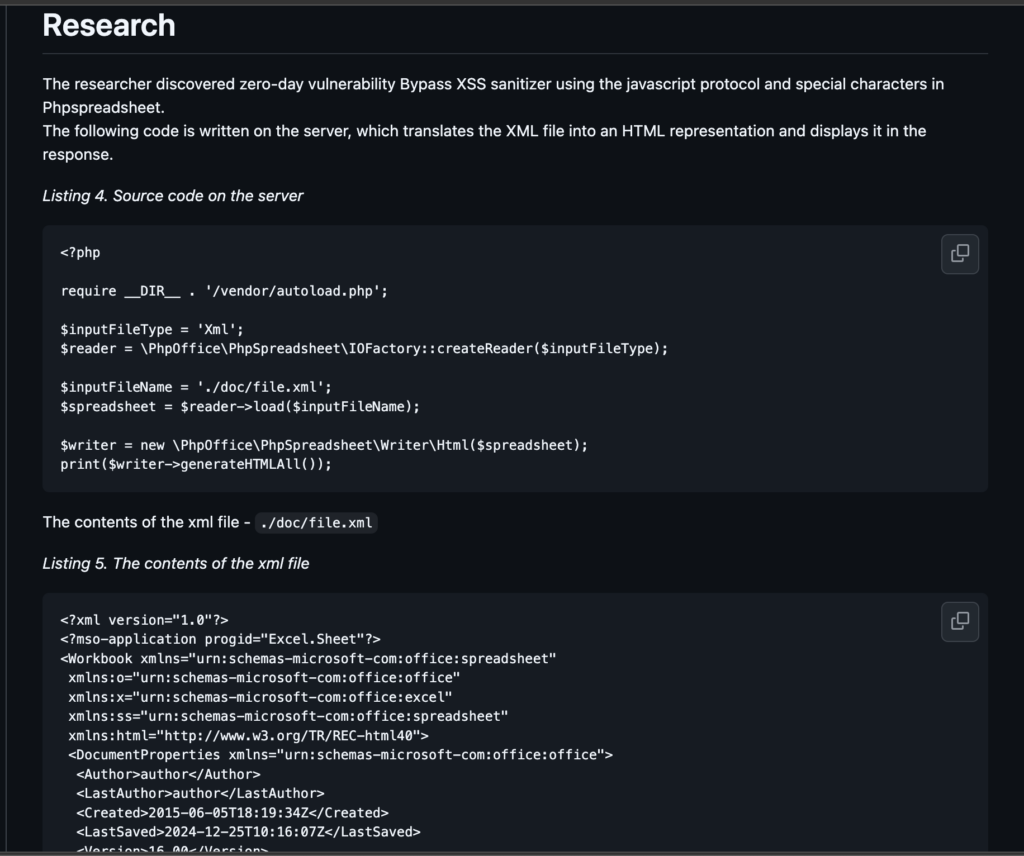Click the 'Listing 4. Source code on the server' caption
This screenshot has height=856, width=1024.
click(x=173, y=196)
